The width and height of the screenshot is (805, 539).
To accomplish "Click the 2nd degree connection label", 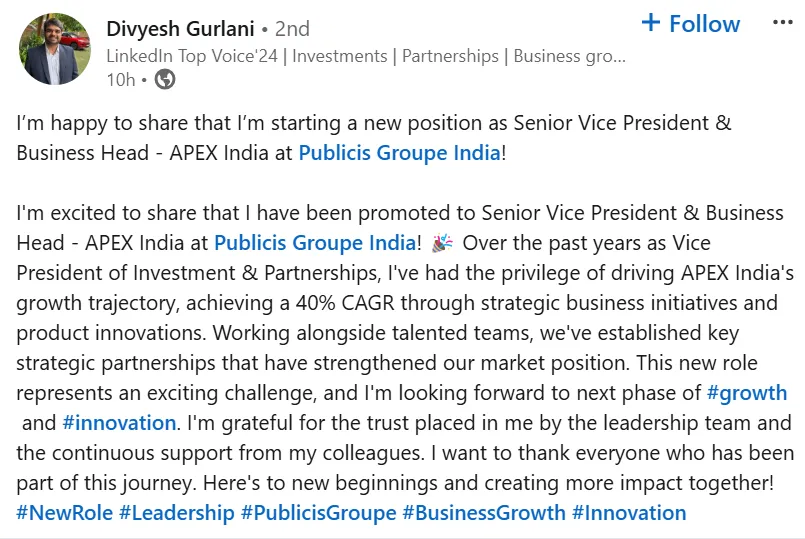I will [x=290, y=29].
